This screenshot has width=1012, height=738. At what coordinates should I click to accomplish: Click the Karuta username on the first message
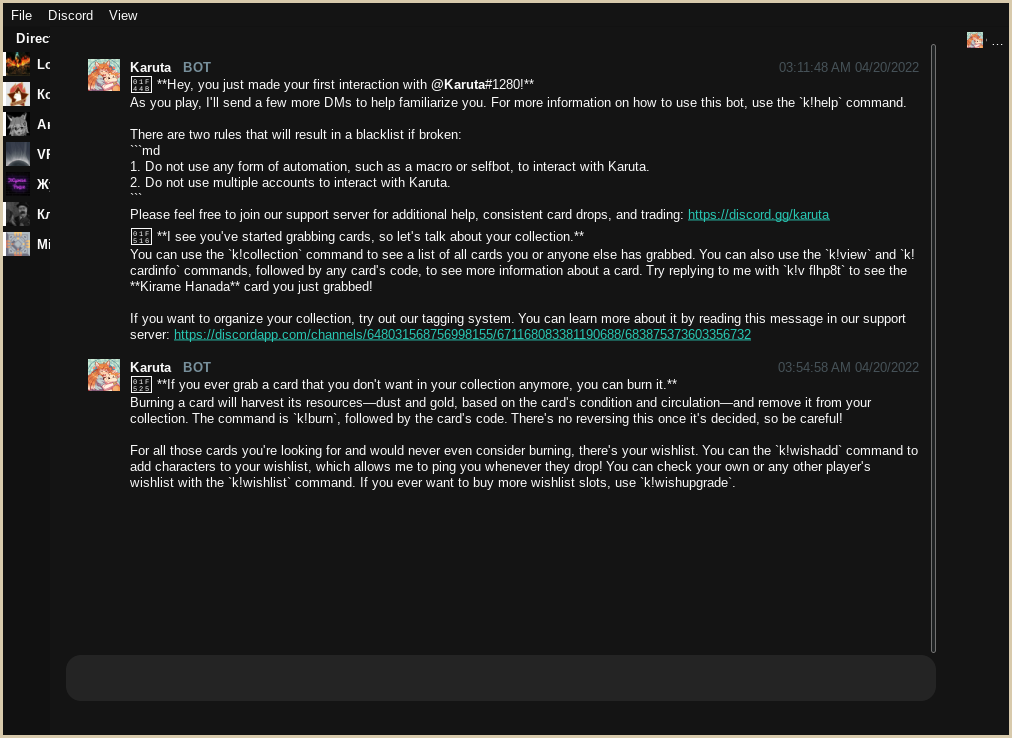coord(150,67)
